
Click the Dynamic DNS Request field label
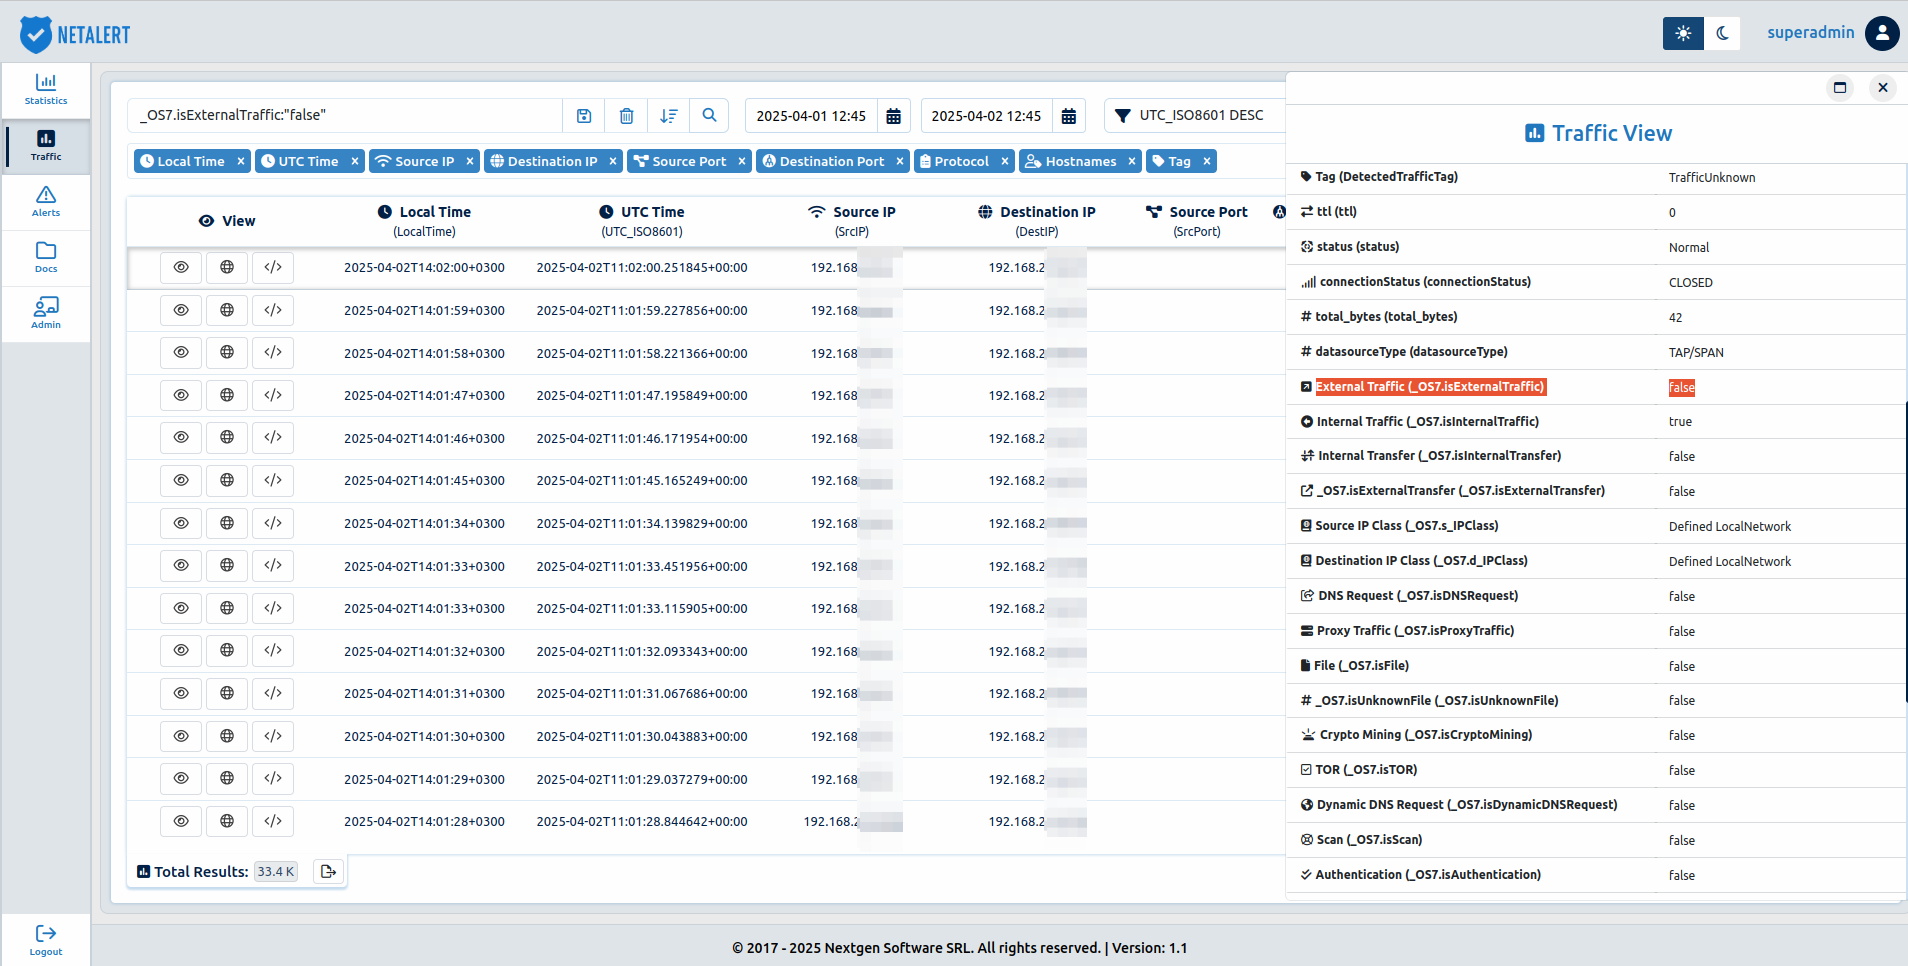tap(1467, 805)
